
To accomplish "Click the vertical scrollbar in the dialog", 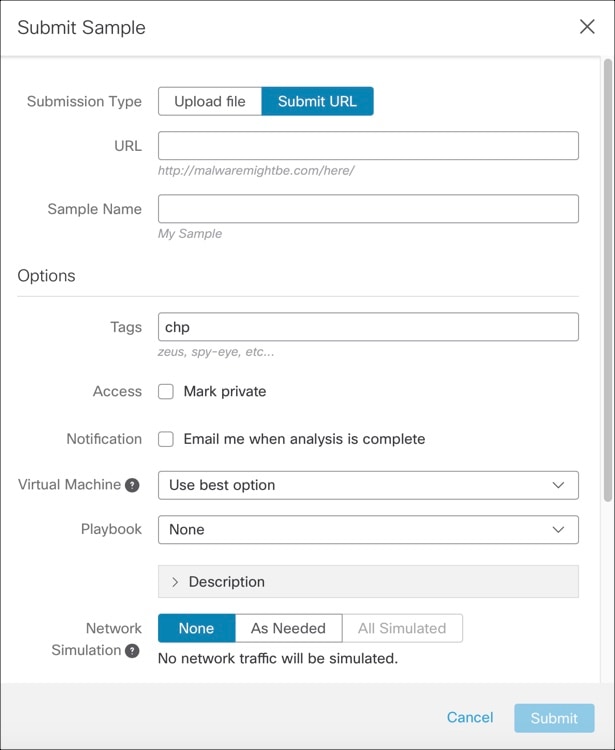I will click(607, 280).
